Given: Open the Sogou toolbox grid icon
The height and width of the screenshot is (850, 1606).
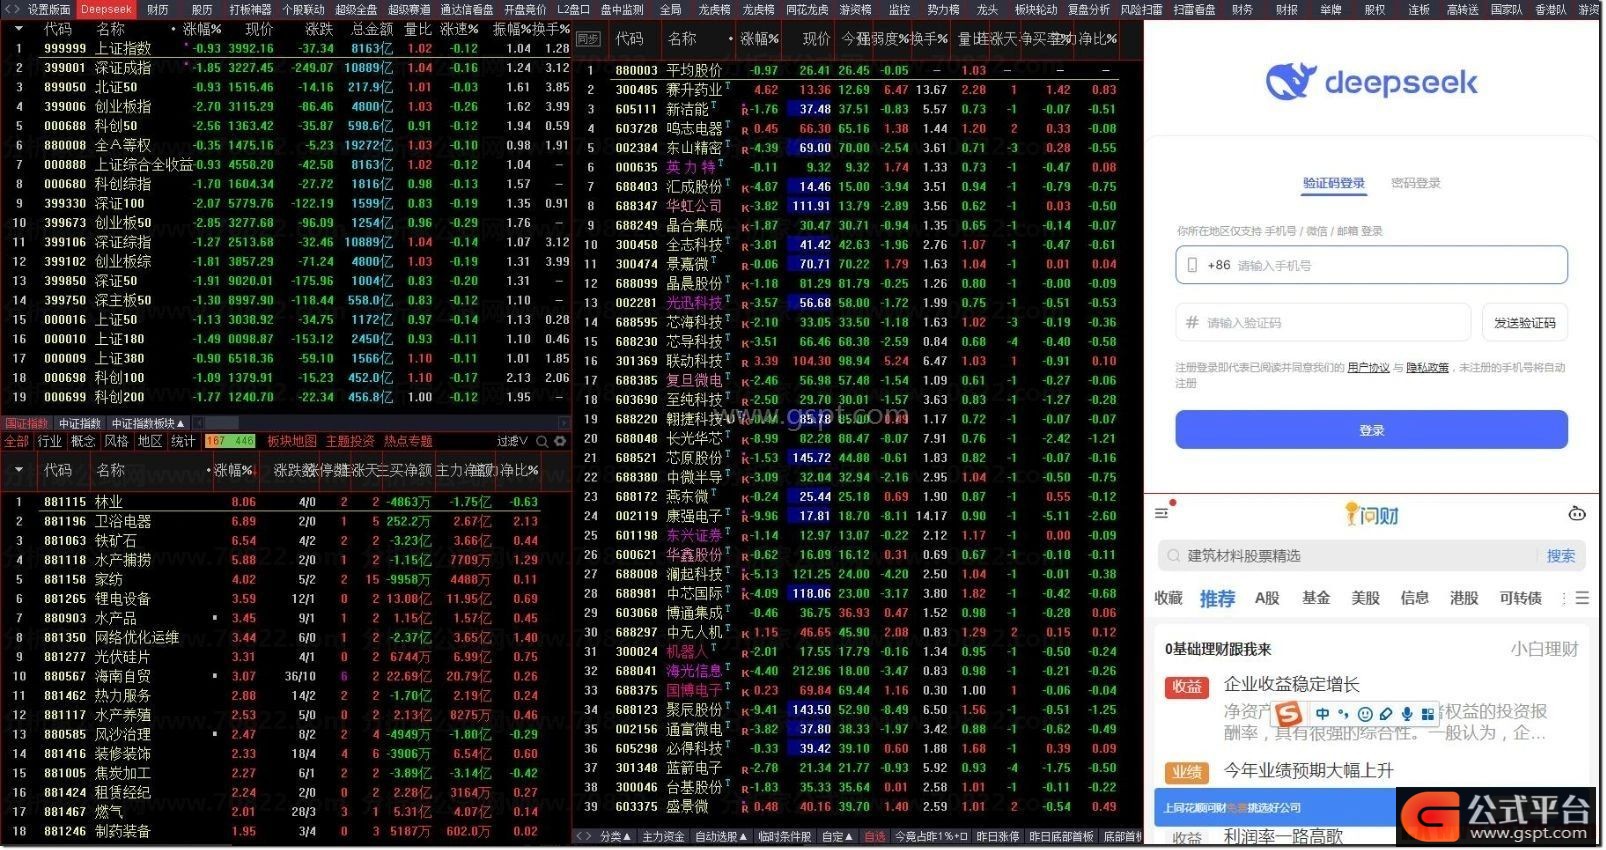Looking at the screenshot, I should pos(1427,714).
